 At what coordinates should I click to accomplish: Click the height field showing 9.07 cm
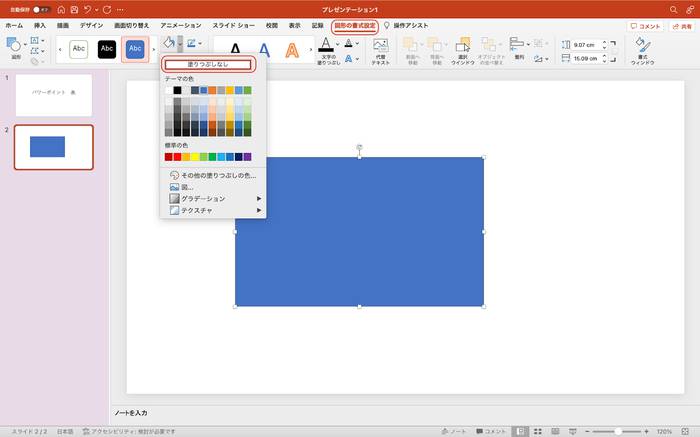point(584,45)
